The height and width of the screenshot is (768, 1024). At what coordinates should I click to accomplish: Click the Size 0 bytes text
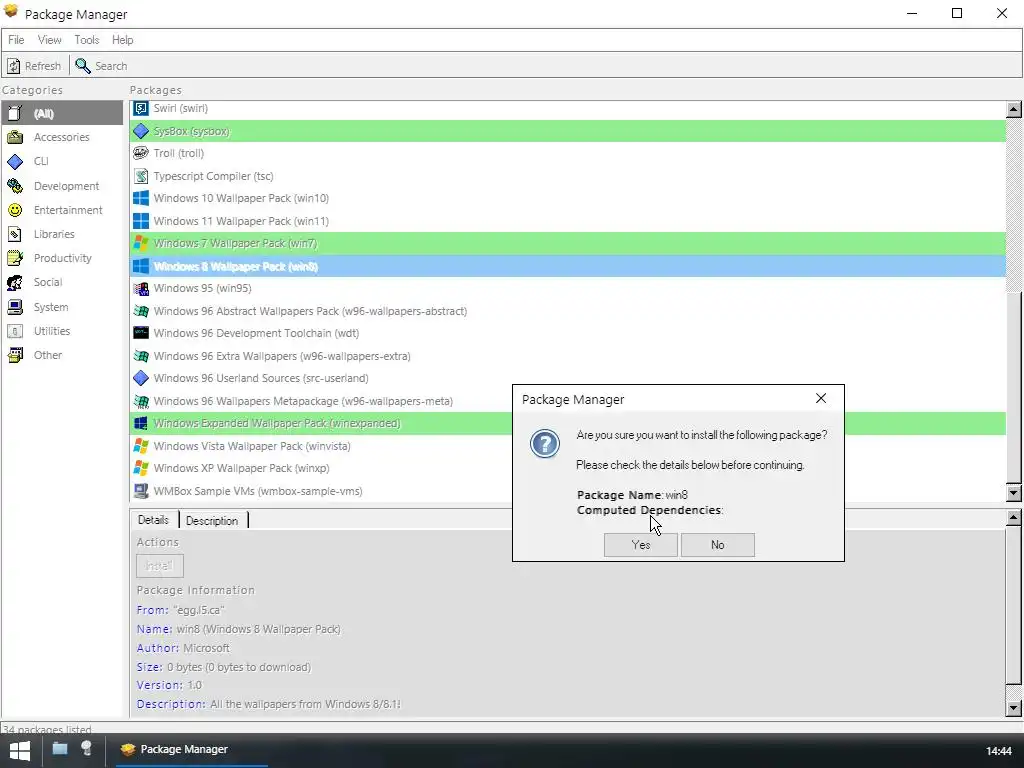coord(223,667)
